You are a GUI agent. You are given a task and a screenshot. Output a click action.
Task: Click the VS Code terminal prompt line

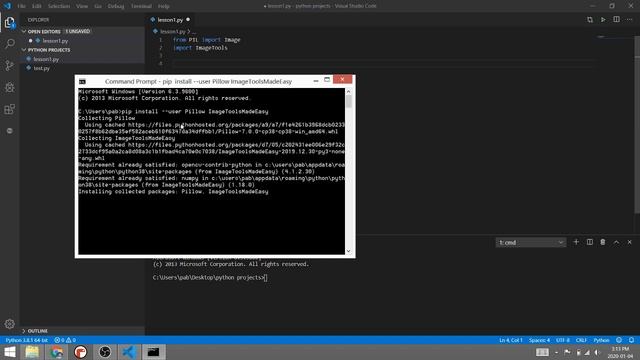pos(210,278)
